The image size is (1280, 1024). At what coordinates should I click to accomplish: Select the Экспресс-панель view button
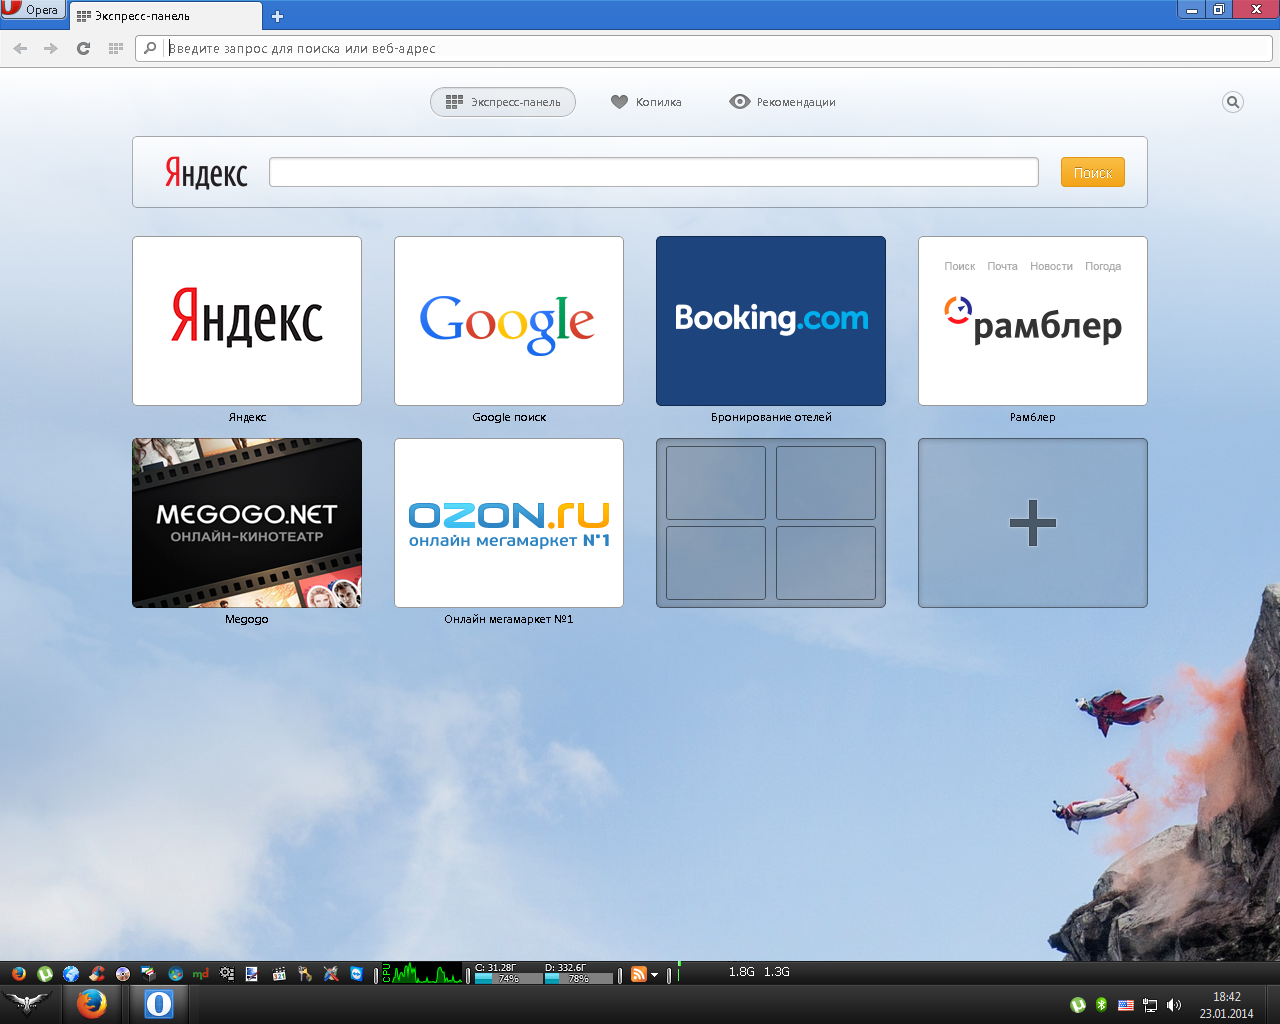(x=503, y=102)
